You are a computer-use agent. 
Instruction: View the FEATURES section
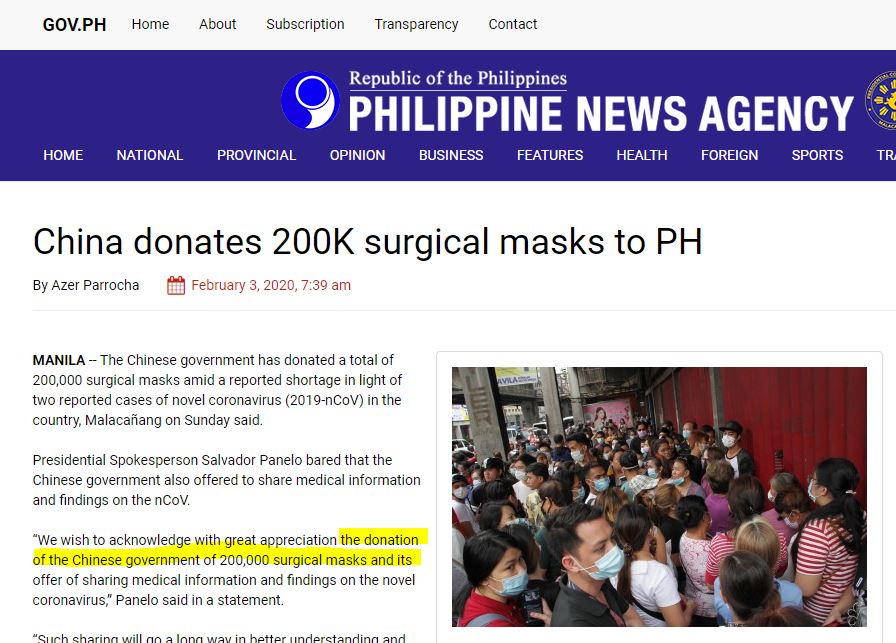pyautogui.click(x=550, y=155)
